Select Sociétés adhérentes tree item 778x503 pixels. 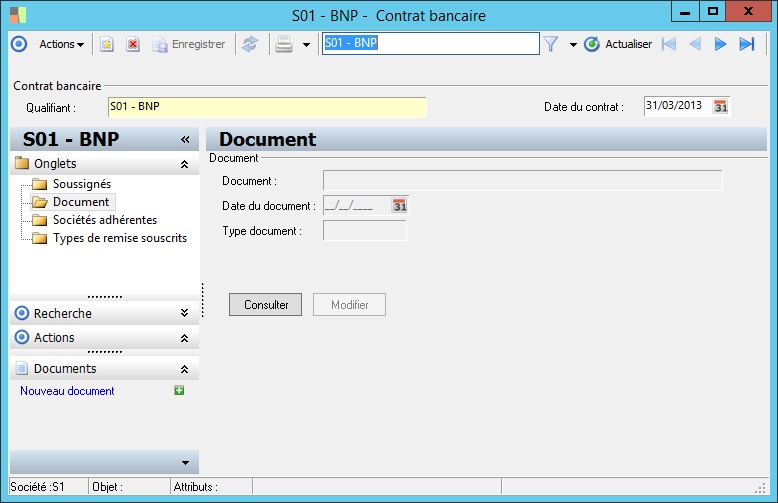105,220
